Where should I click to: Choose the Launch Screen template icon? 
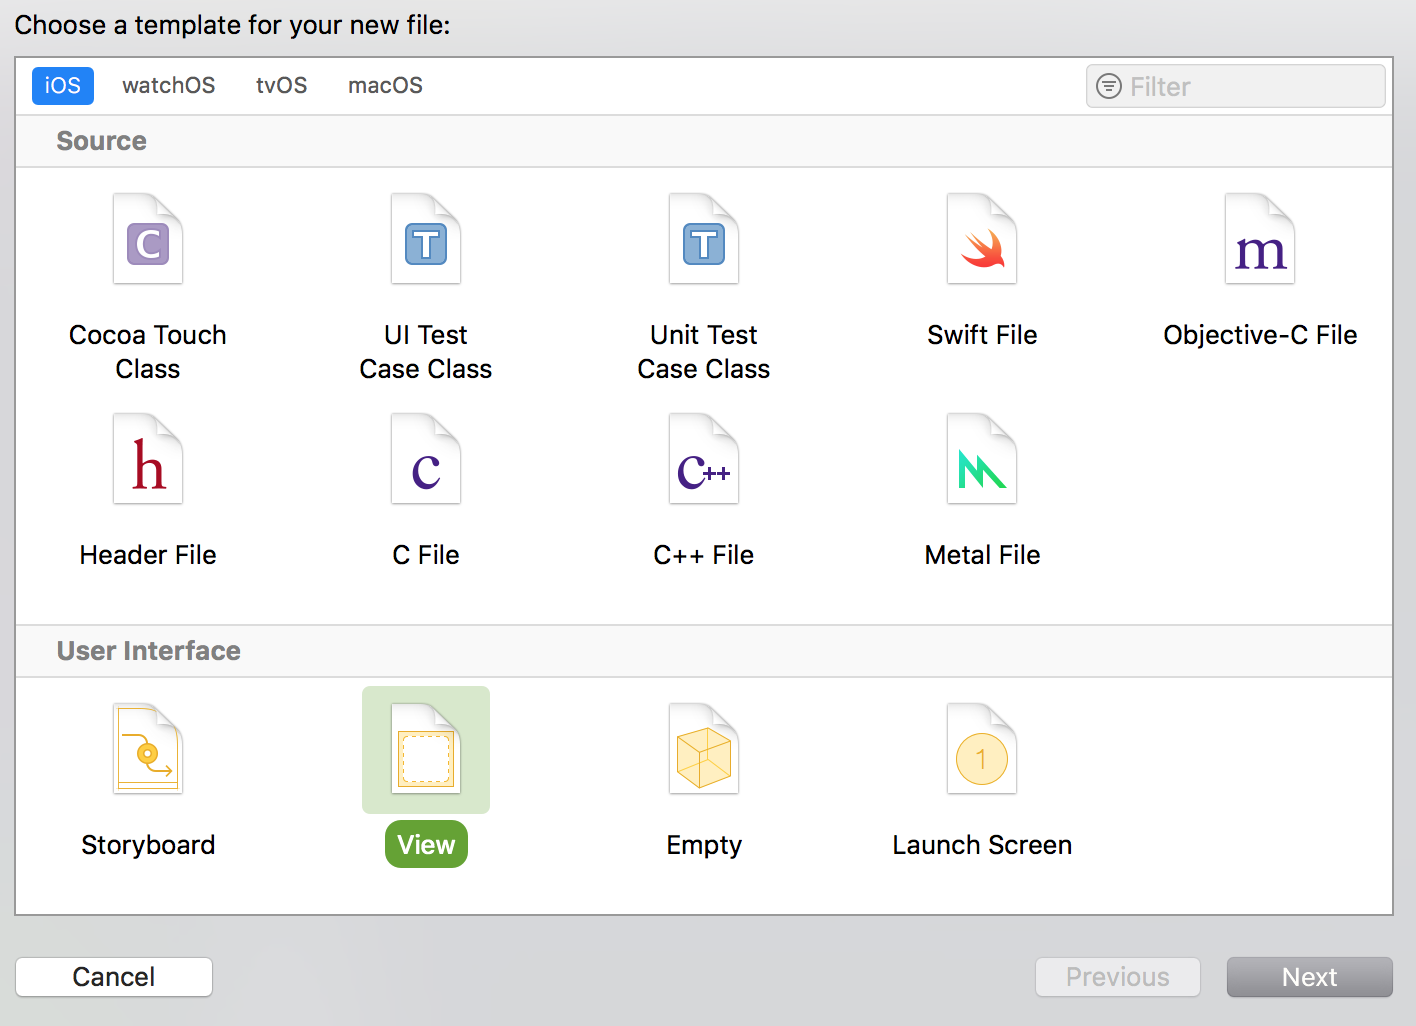point(982,750)
